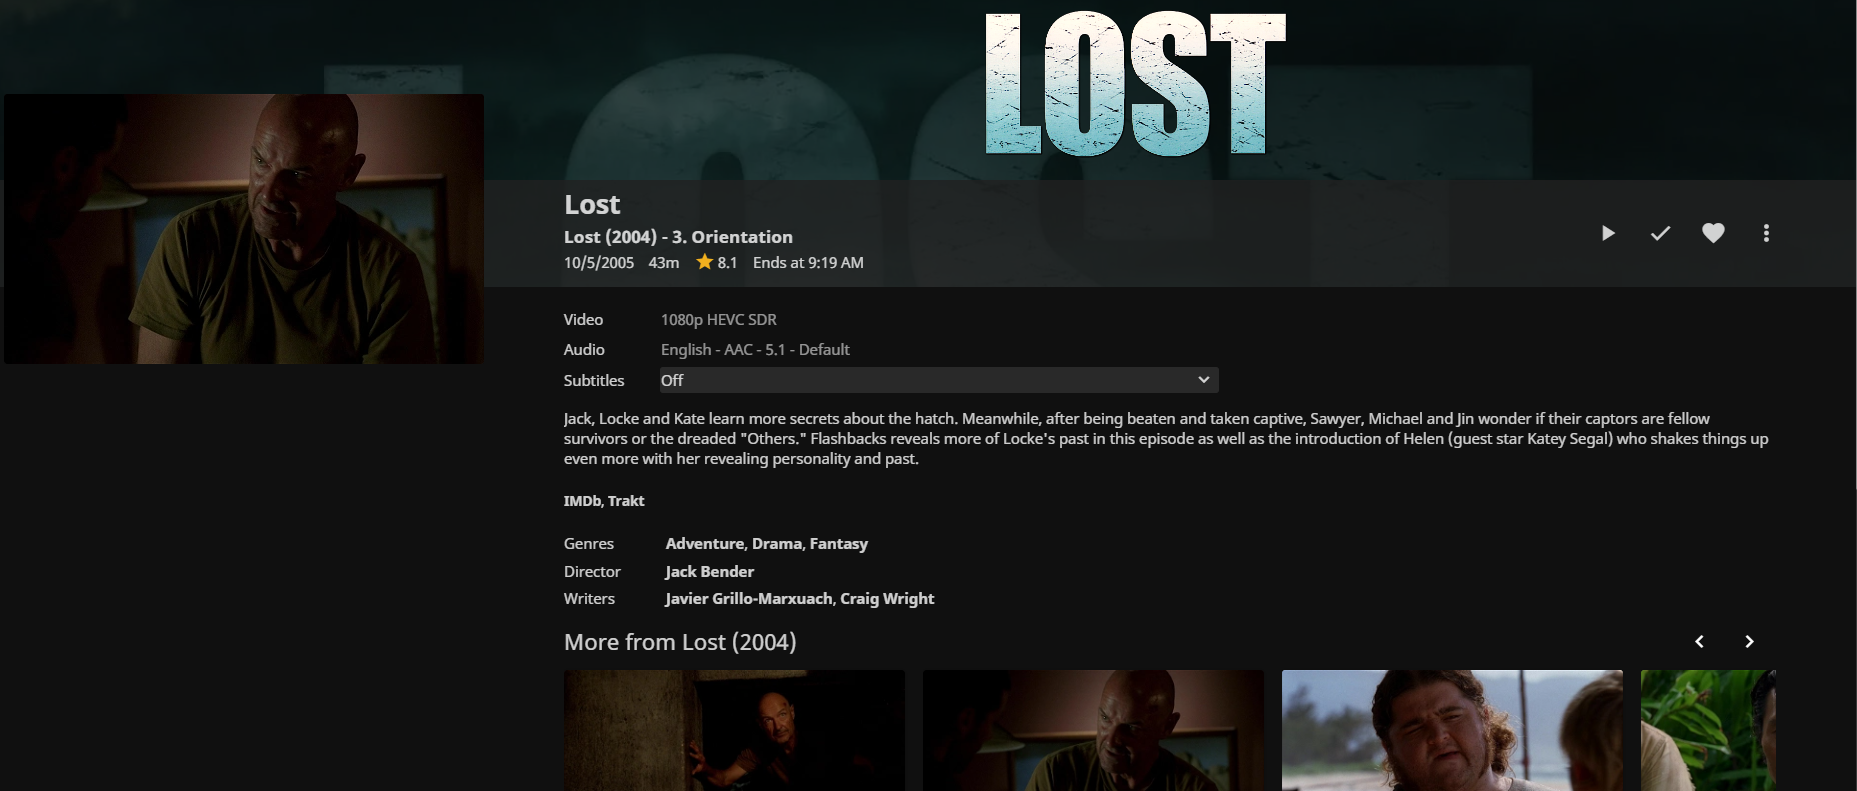This screenshot has height=791, width=1857.
Task: Go to the Lost series title
Action: [592, 204]
